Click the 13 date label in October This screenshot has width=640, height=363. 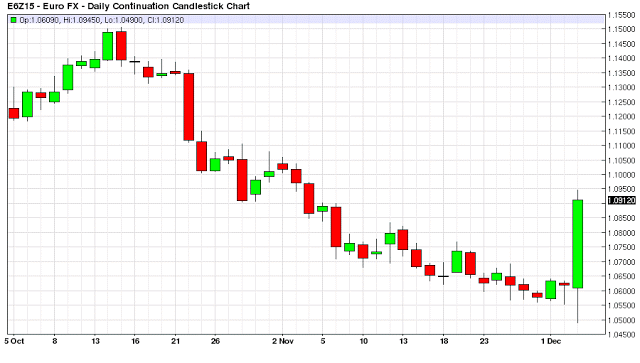pyautogui.click(x=95, y=341)
